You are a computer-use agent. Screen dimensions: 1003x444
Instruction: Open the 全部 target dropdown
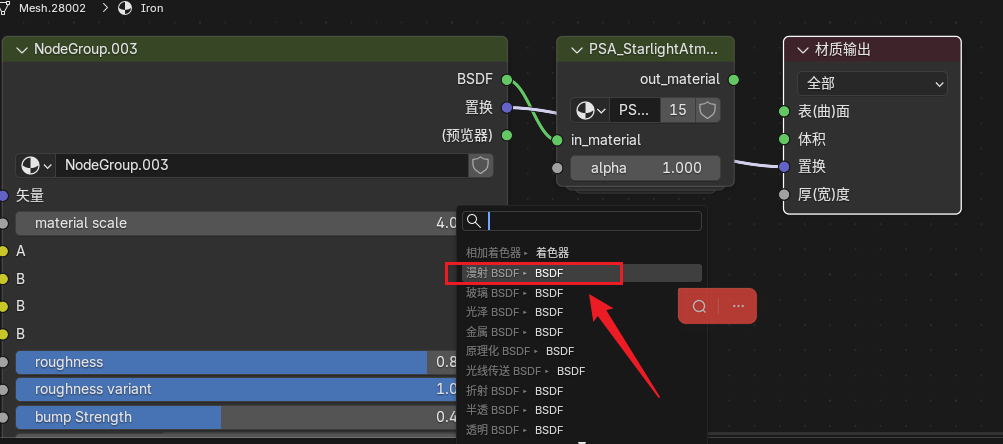pos(872,84)
